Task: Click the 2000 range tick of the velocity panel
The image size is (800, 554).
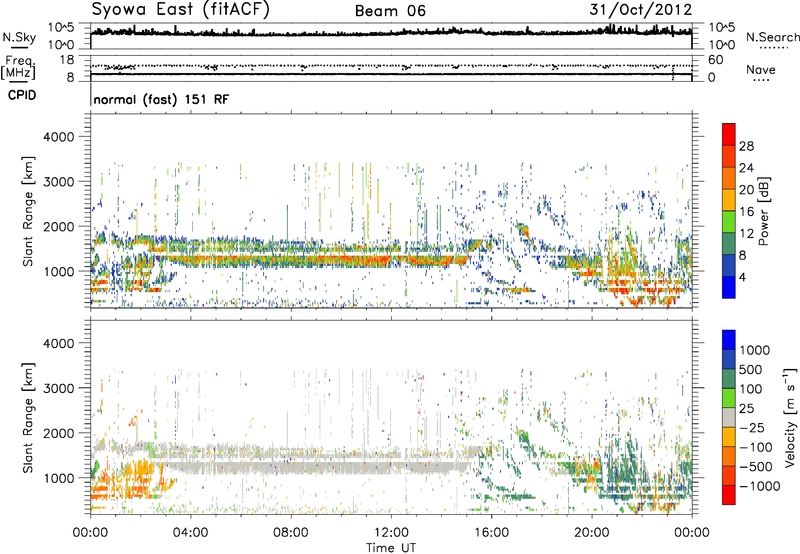Action: [x=59, y=433]
